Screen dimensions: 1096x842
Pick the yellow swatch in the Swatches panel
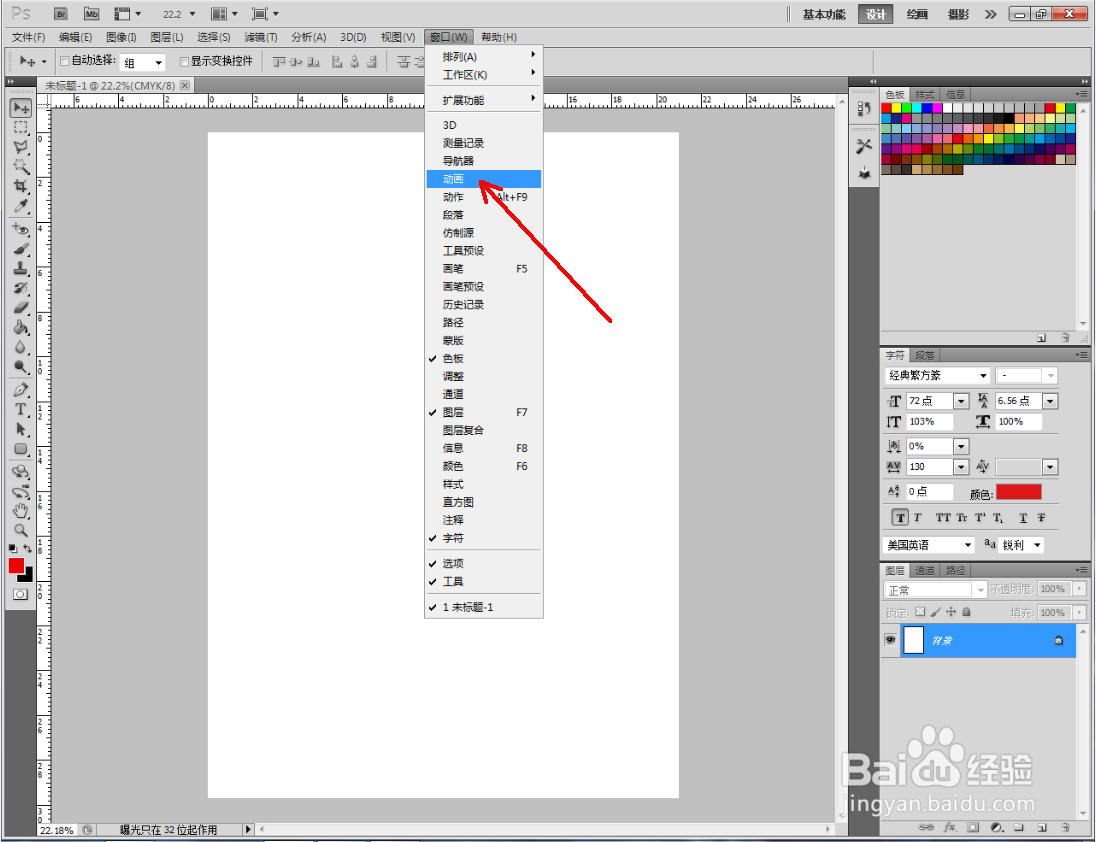pos(896,108)
